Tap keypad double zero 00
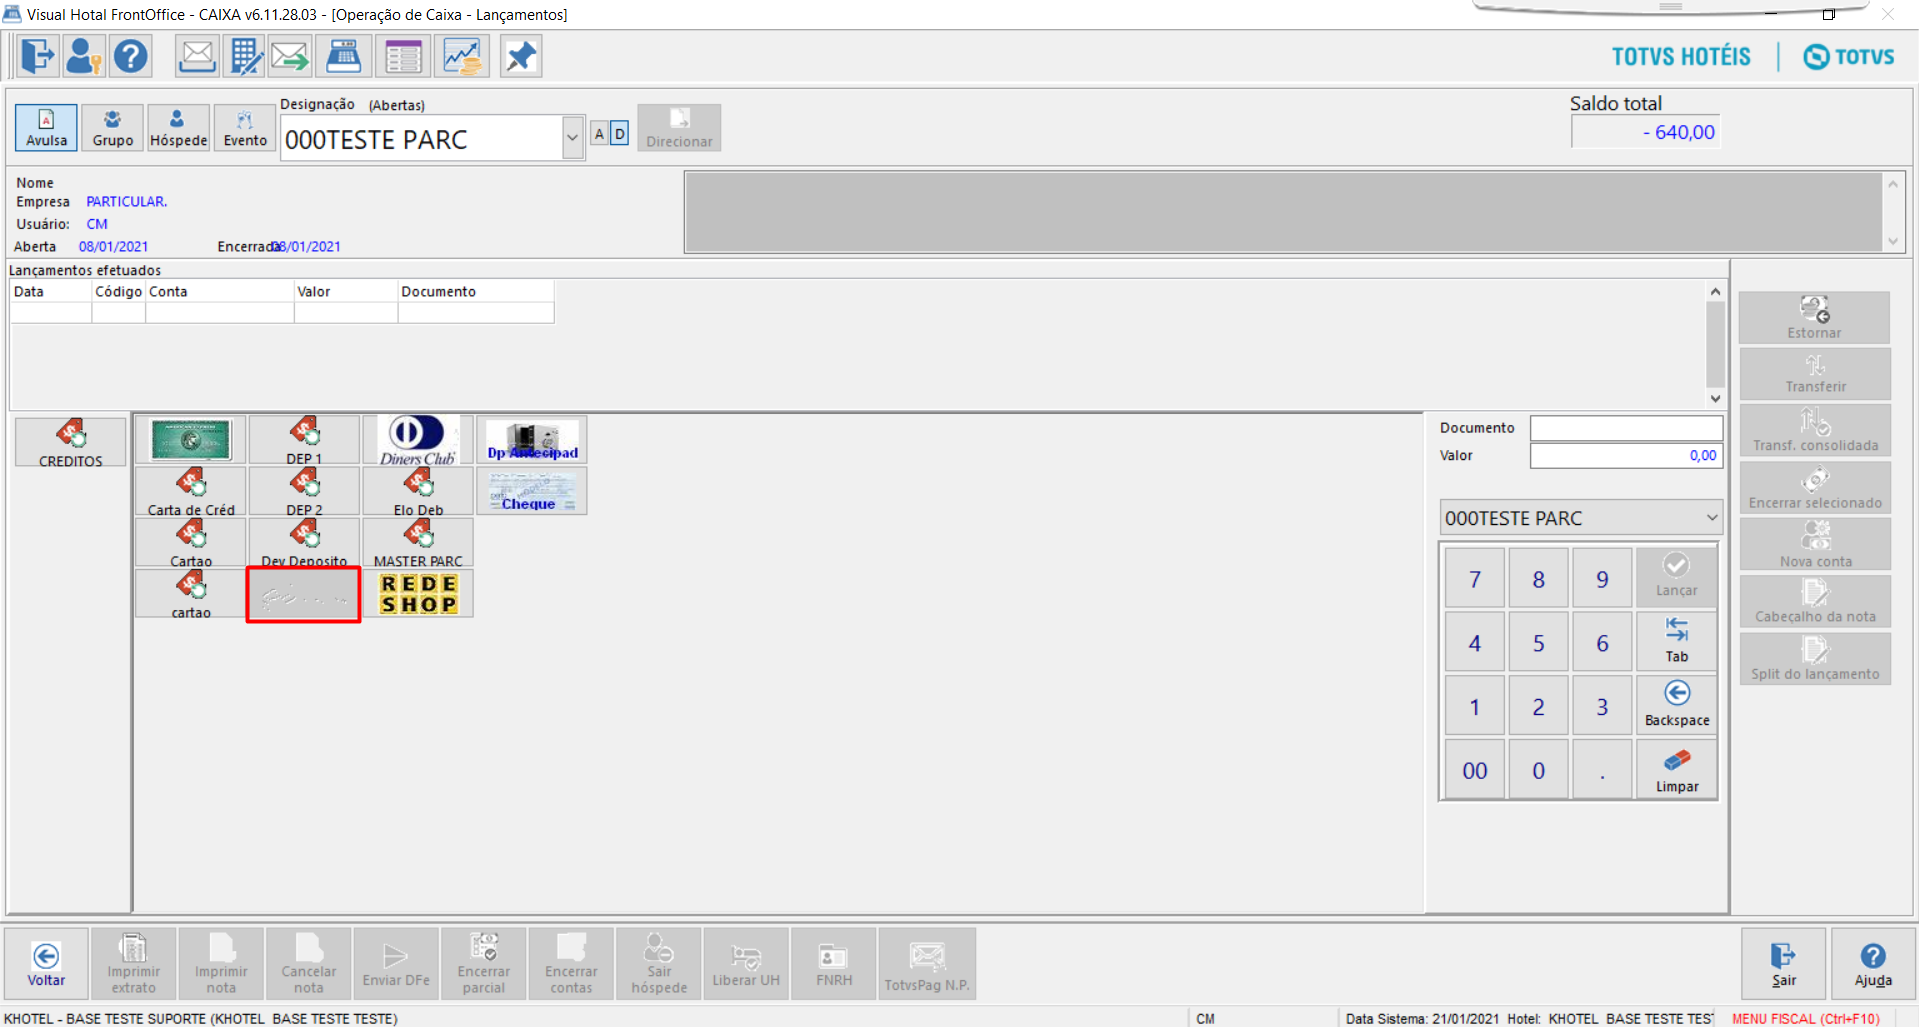 1474,770
